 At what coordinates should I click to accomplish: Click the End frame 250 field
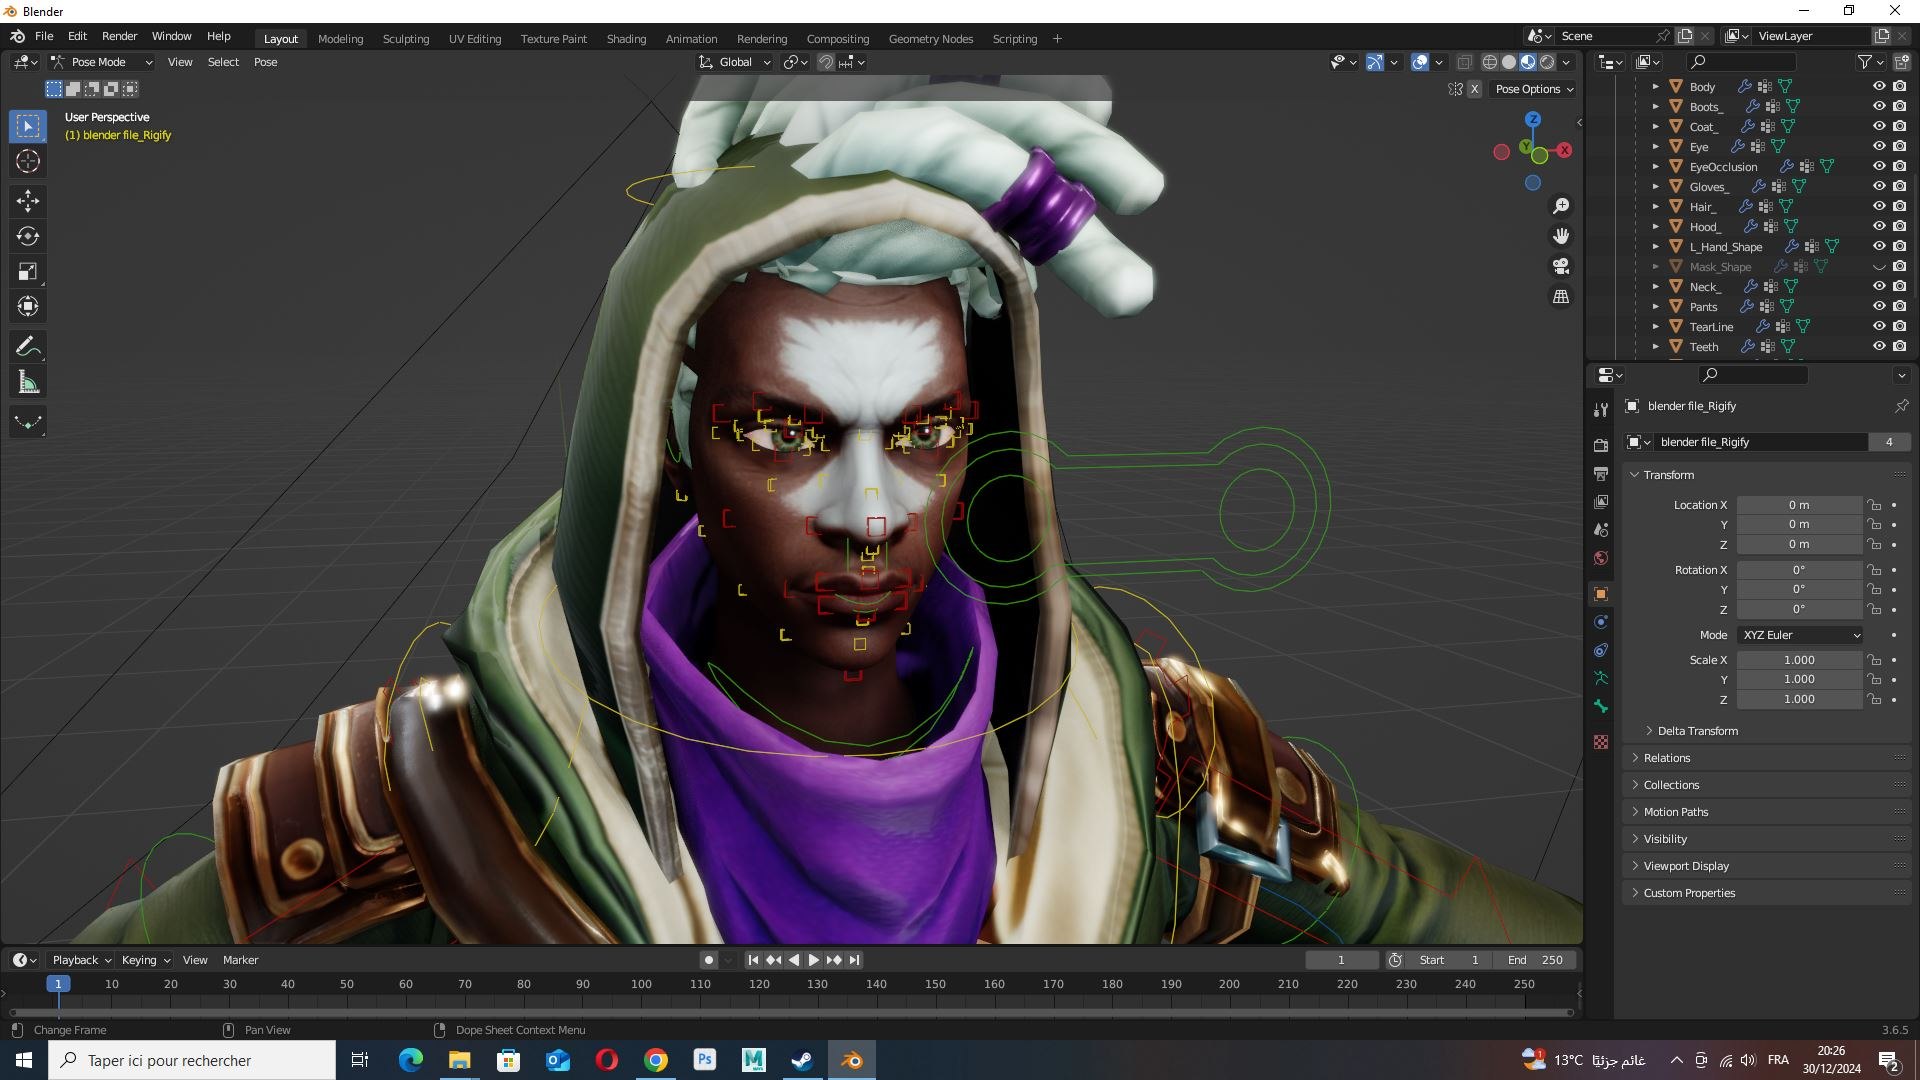[x=1534, y=960]
